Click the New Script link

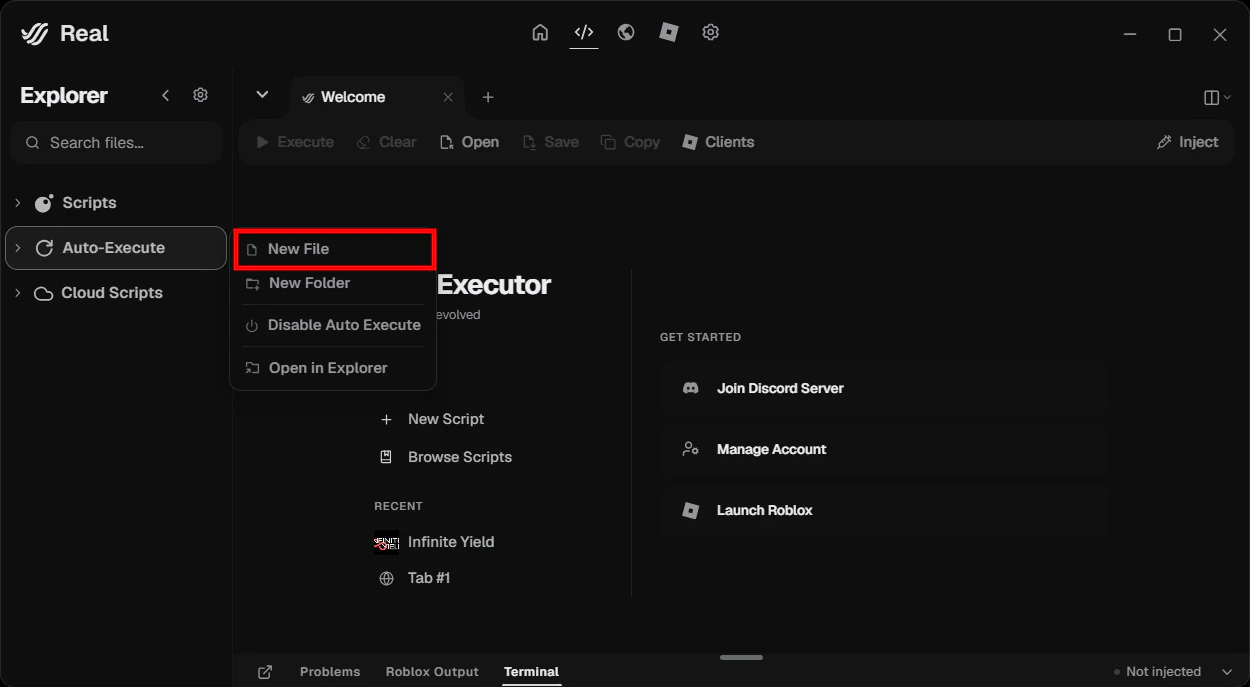[431, 419]
